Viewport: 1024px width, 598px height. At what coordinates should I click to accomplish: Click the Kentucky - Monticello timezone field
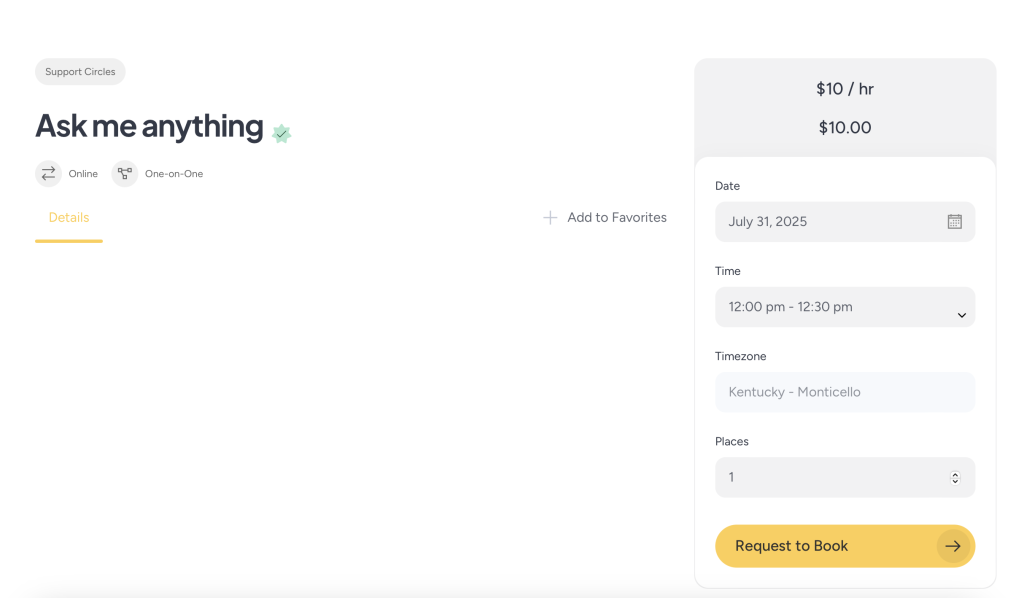click(844, 392)
